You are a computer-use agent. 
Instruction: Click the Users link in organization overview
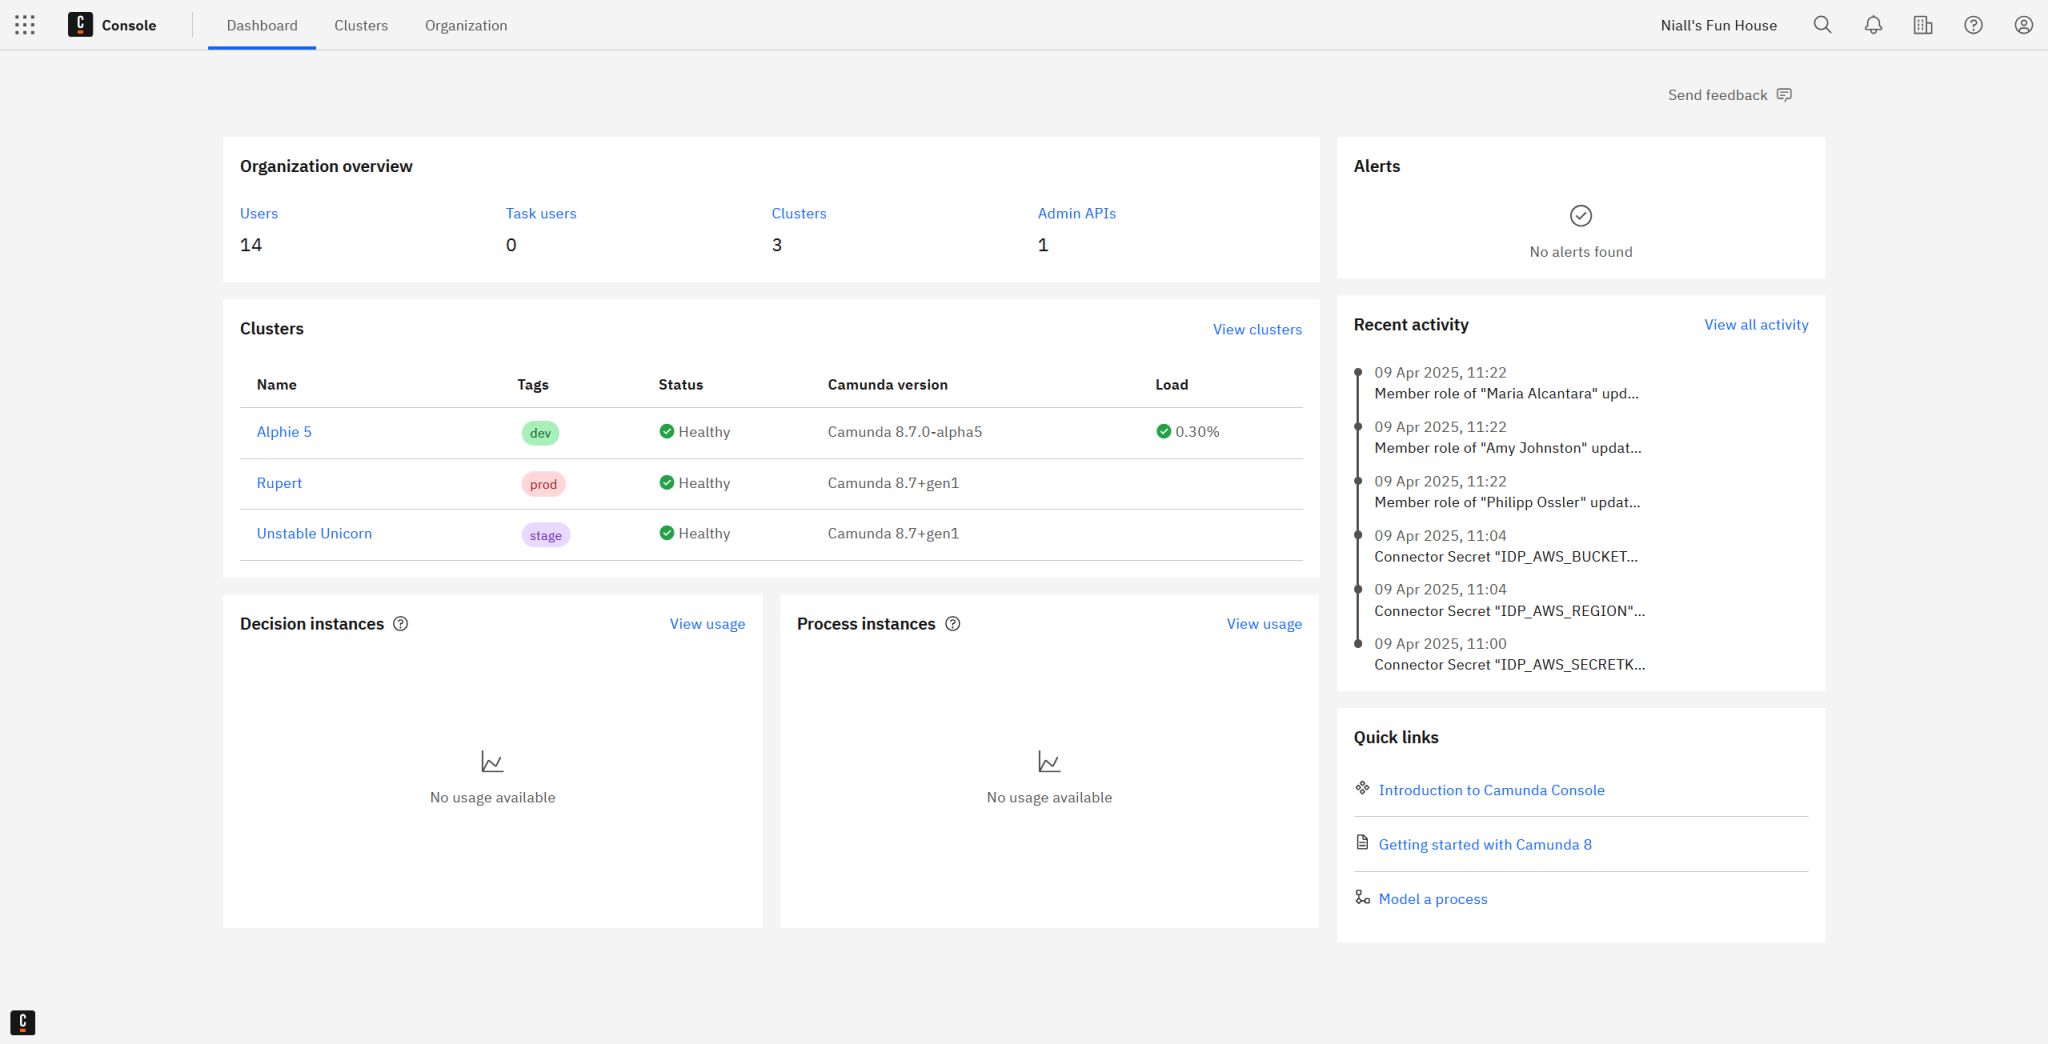(259, 213)
